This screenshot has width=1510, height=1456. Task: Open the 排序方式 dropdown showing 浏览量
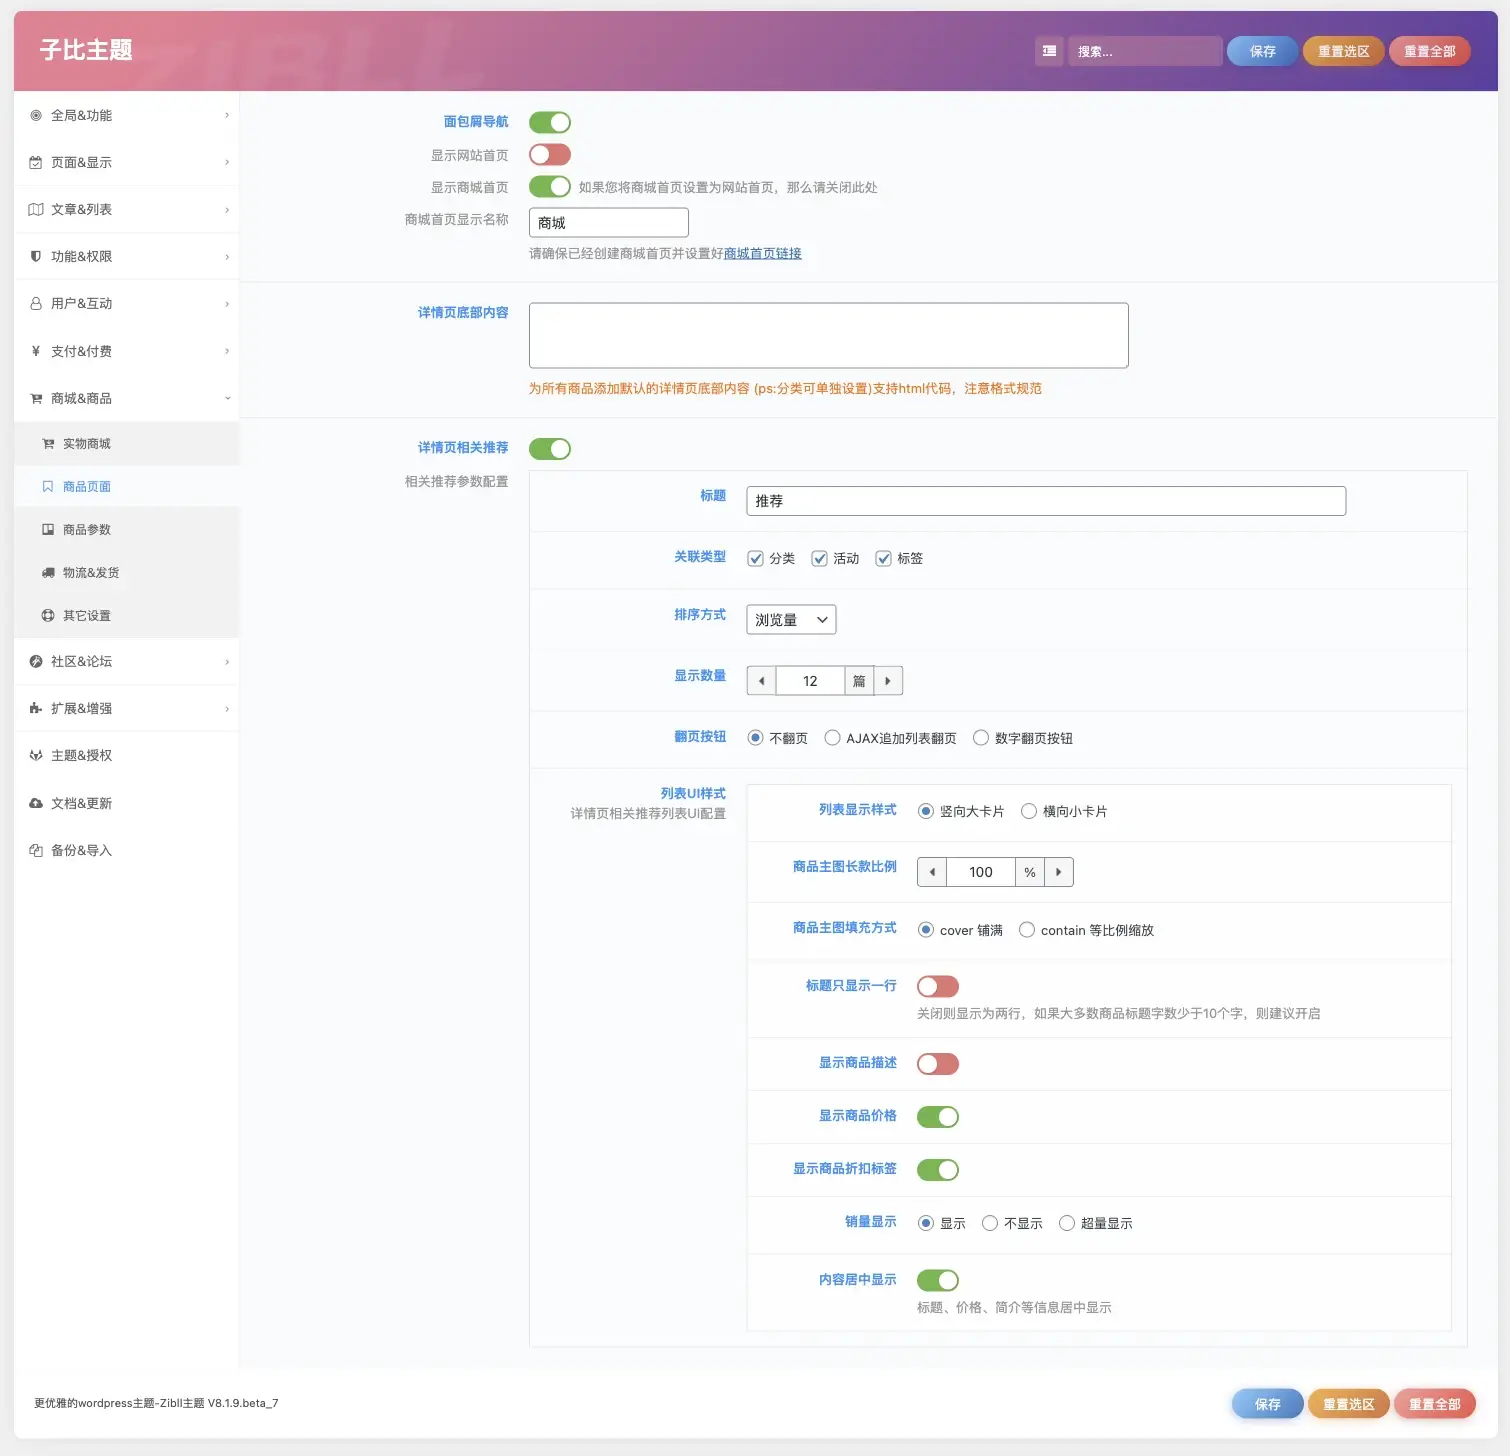point(791,620)
